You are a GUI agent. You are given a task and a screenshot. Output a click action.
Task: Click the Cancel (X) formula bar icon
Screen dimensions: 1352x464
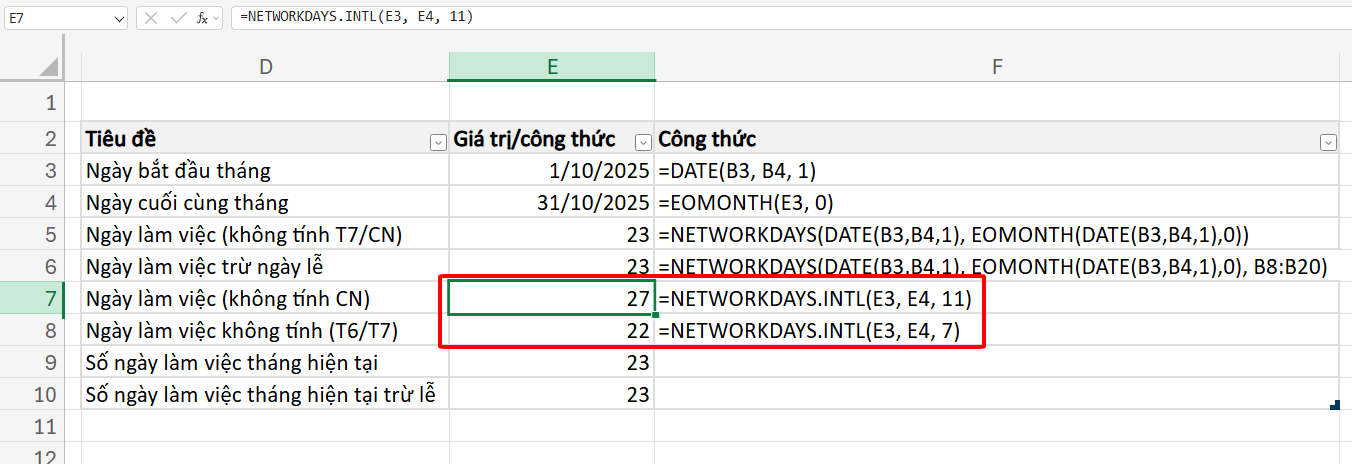pos(152,18)
